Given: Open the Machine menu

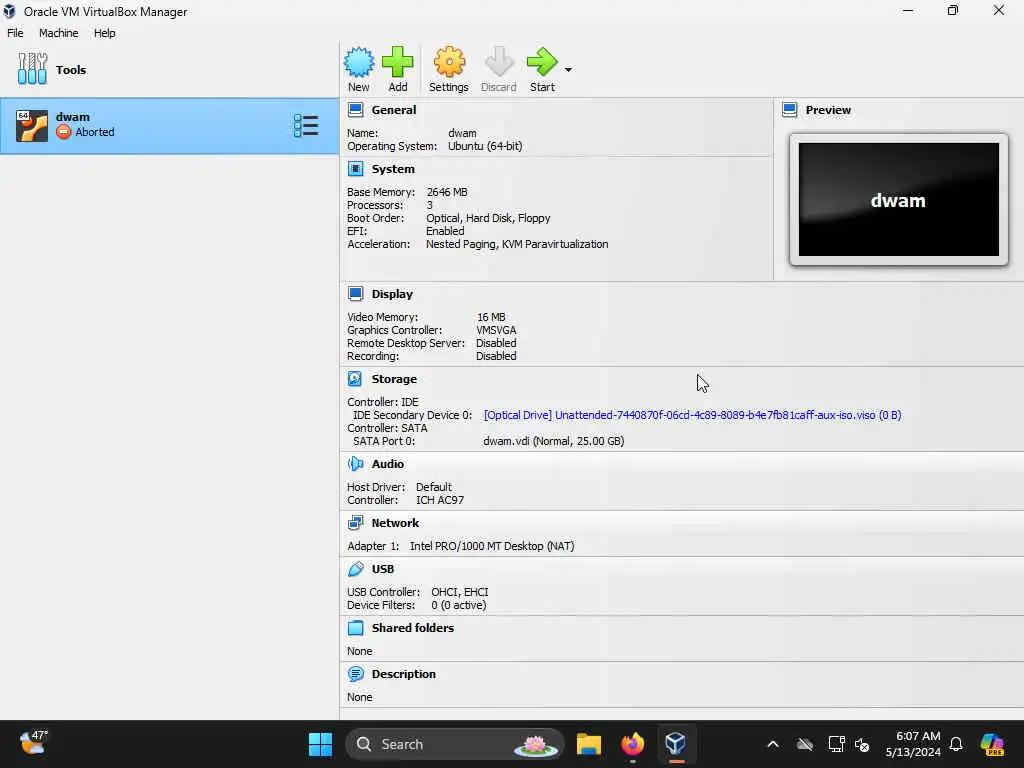Looking at the screenshot, I should point(58,33).
